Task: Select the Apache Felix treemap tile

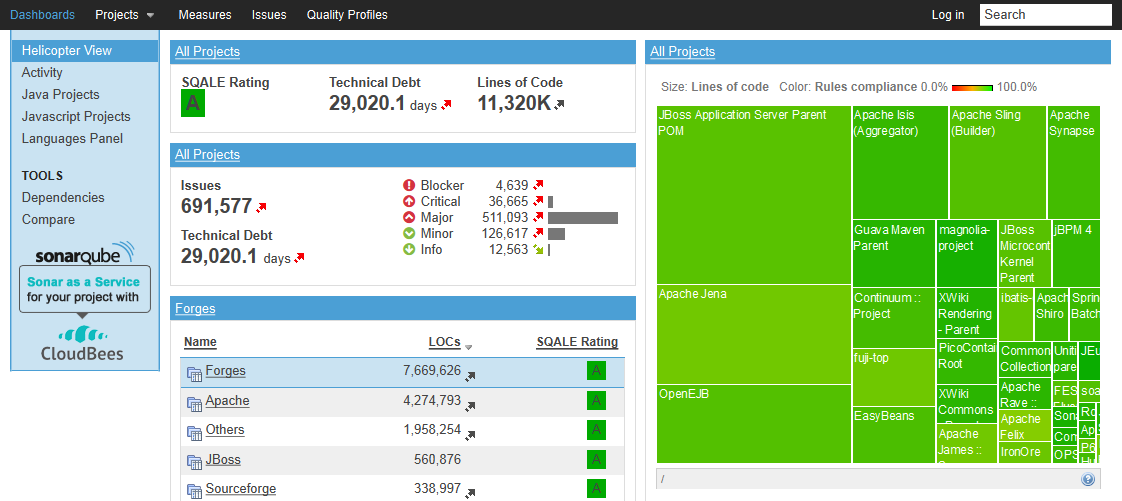Action: [1025, 426]
